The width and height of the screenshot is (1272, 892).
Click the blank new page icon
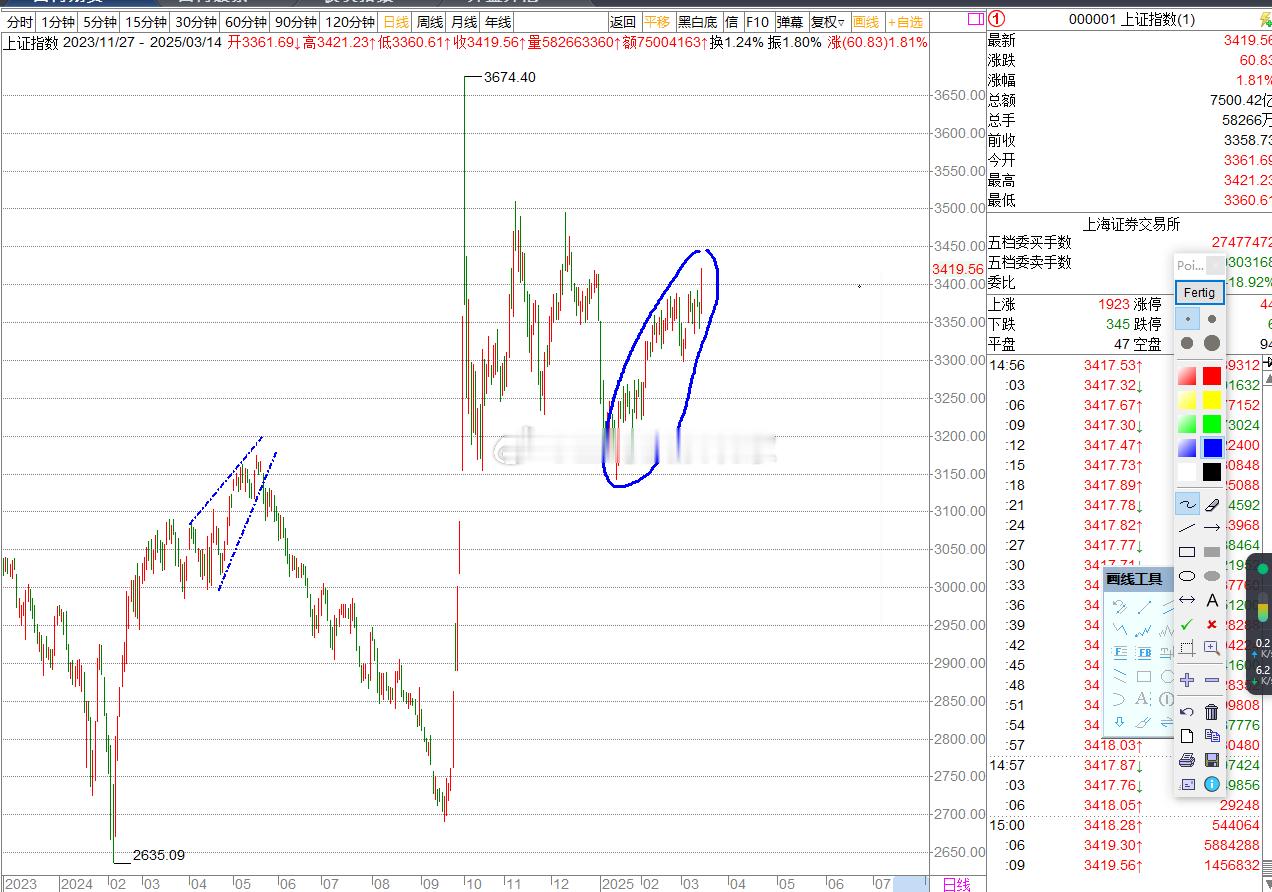pos(1187,736)
